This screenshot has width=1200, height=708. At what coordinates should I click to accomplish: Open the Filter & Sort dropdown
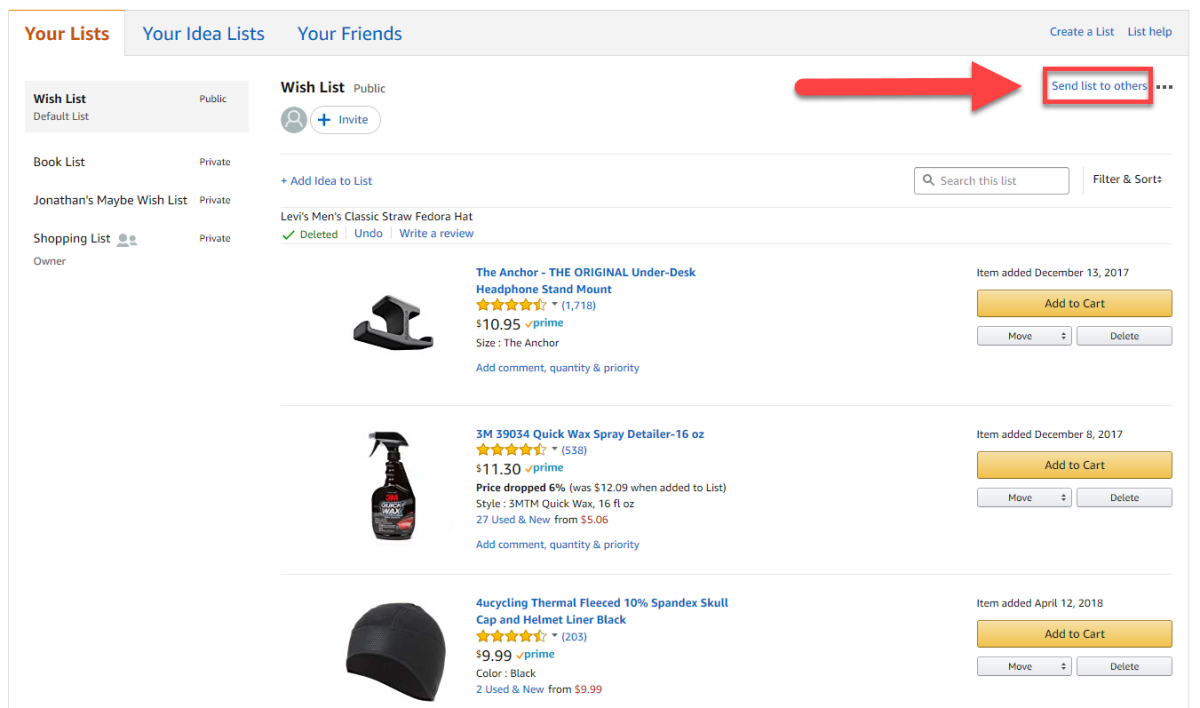click(1127, 180)
